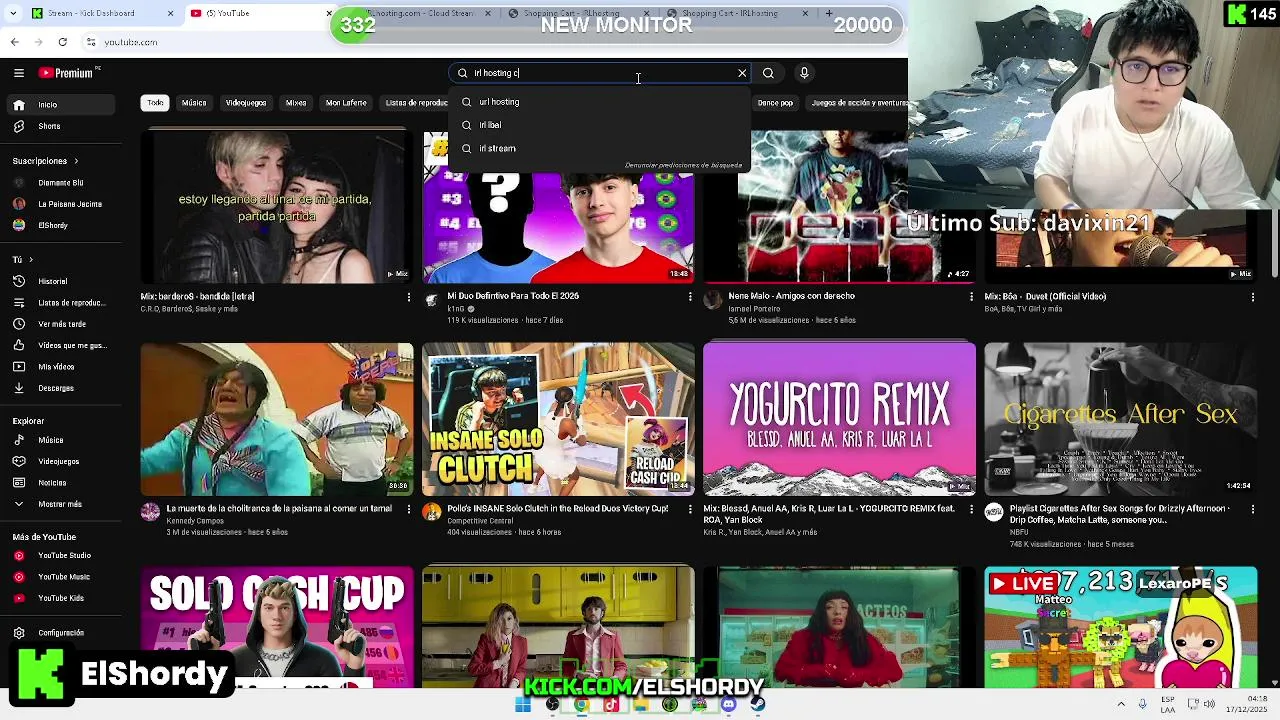Open more options for 'Mix: barderoS - bandida'
This screenshot has width=1280, height=720.
(408, 297)
